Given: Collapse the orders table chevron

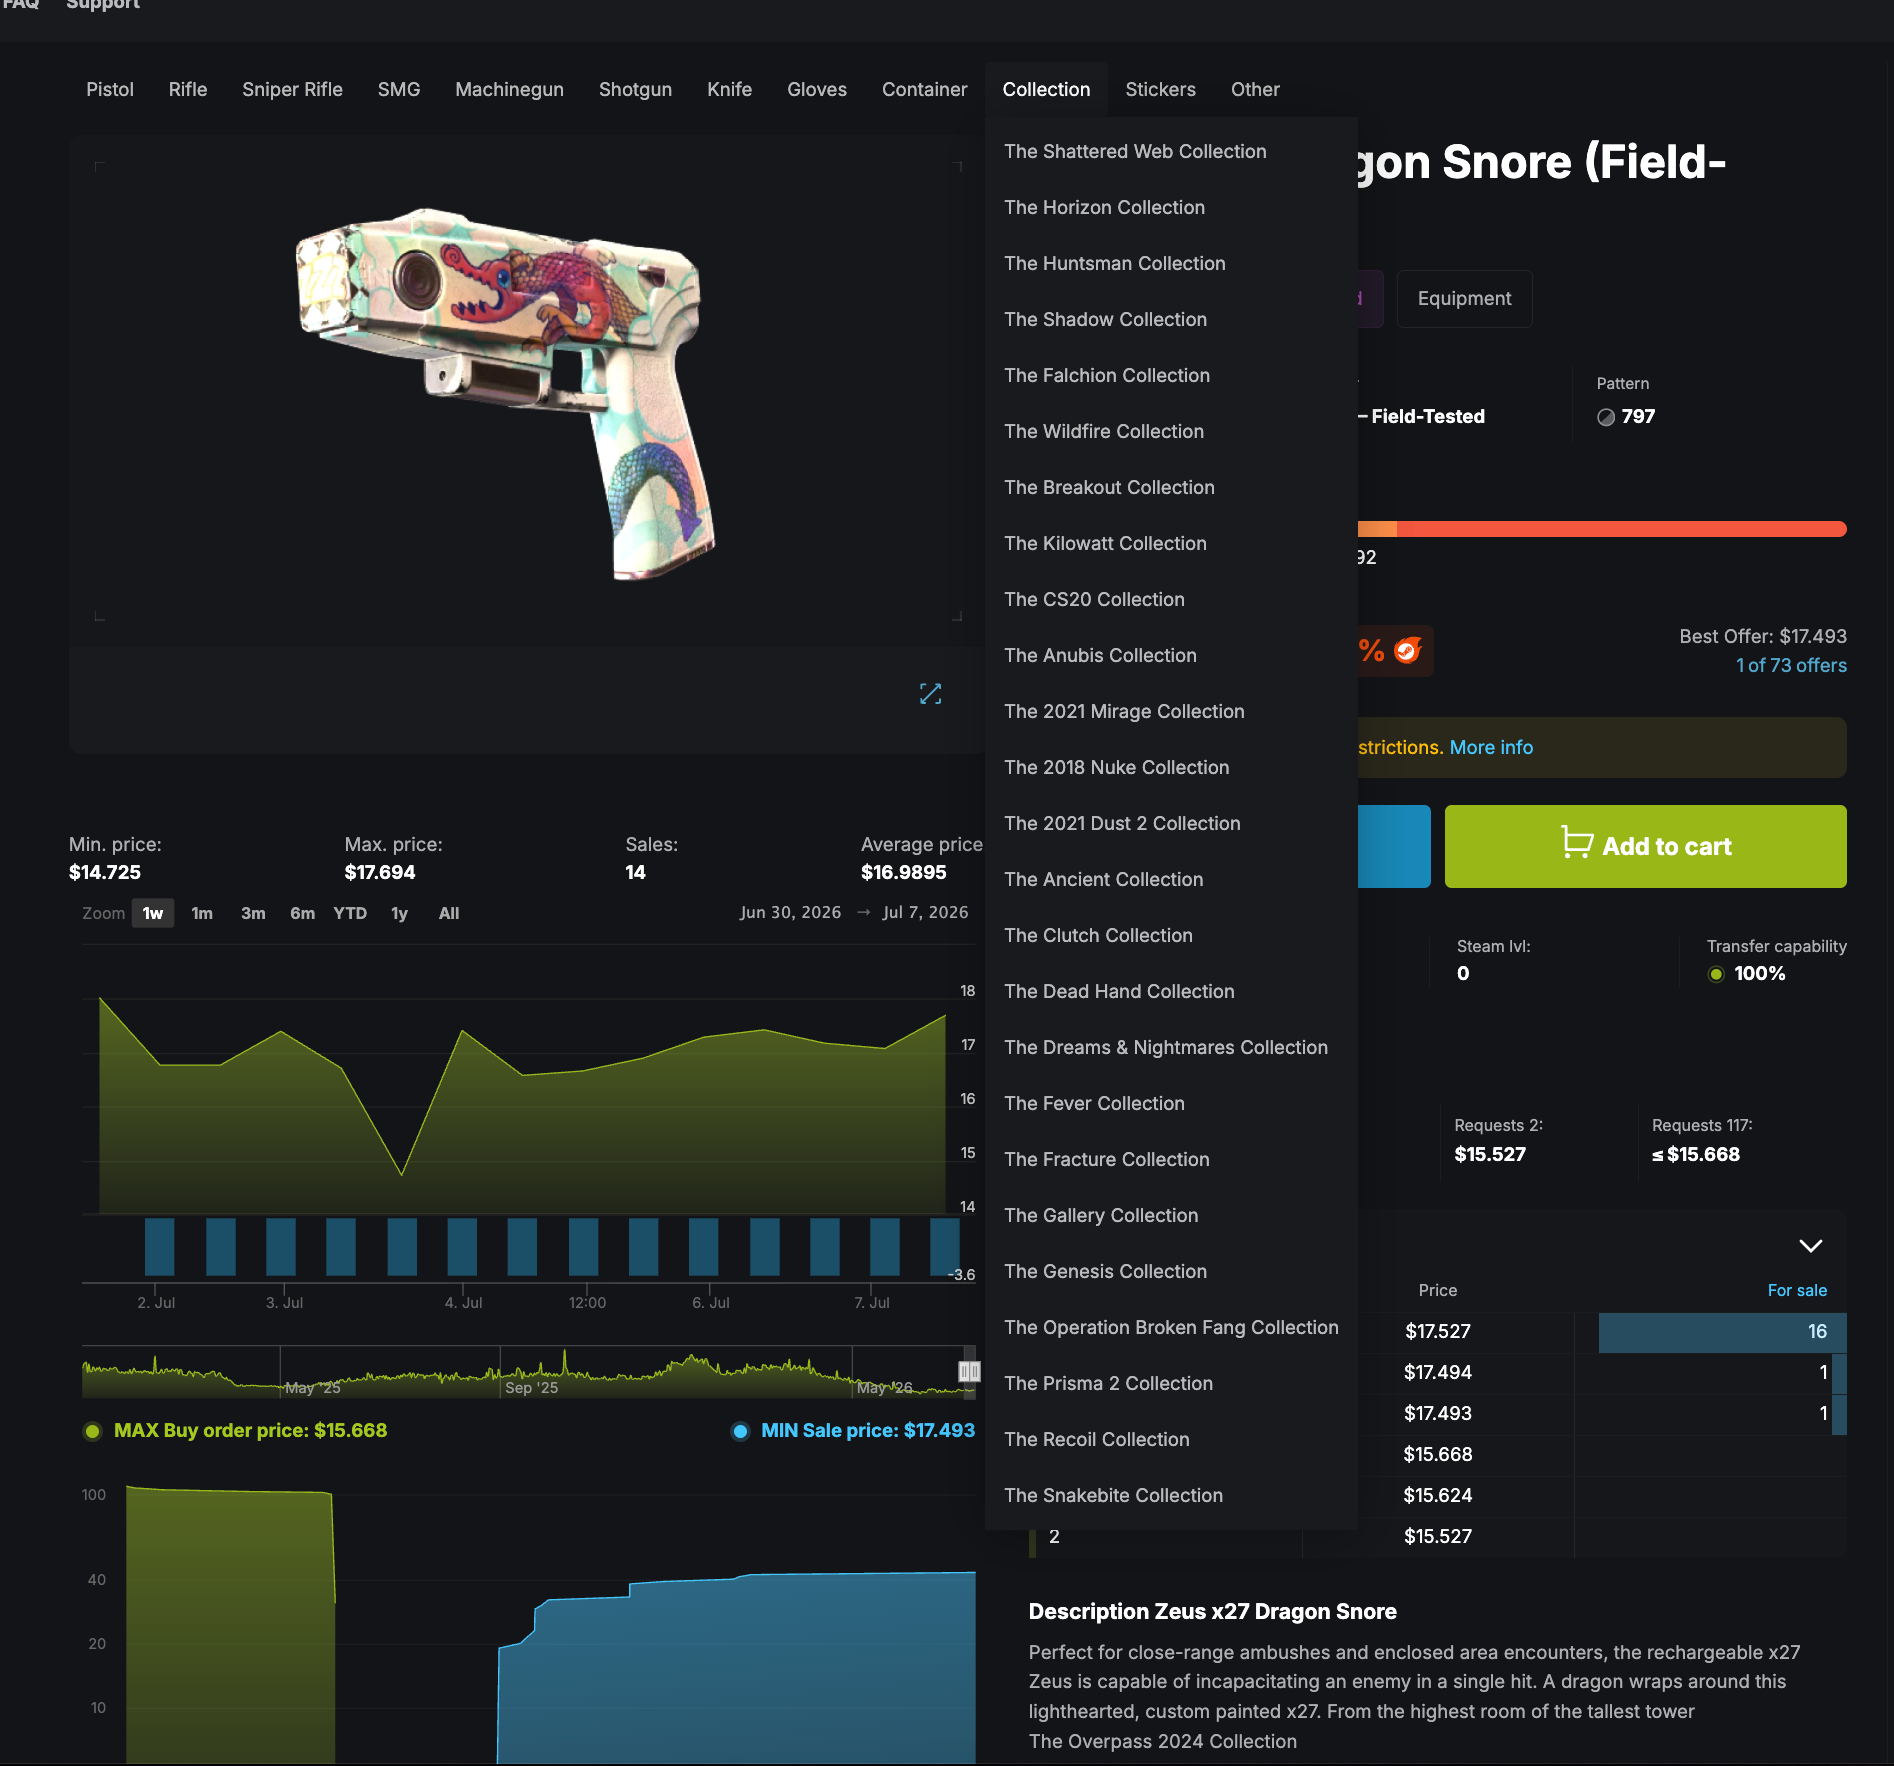Looking at the screenshot, I should [1810, 1246].
